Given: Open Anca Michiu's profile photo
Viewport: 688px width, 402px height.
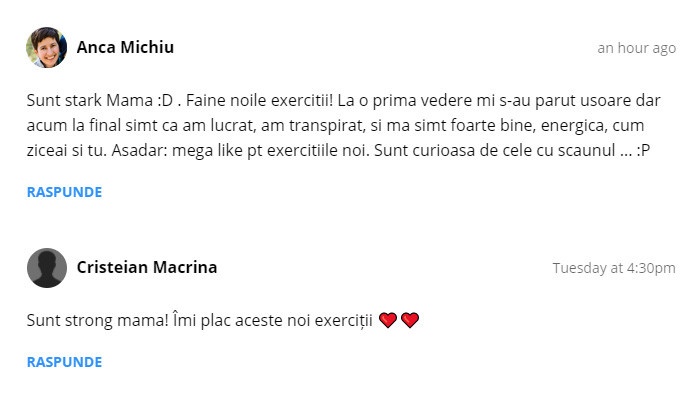Looking at the screenshot, I should 47,47.
